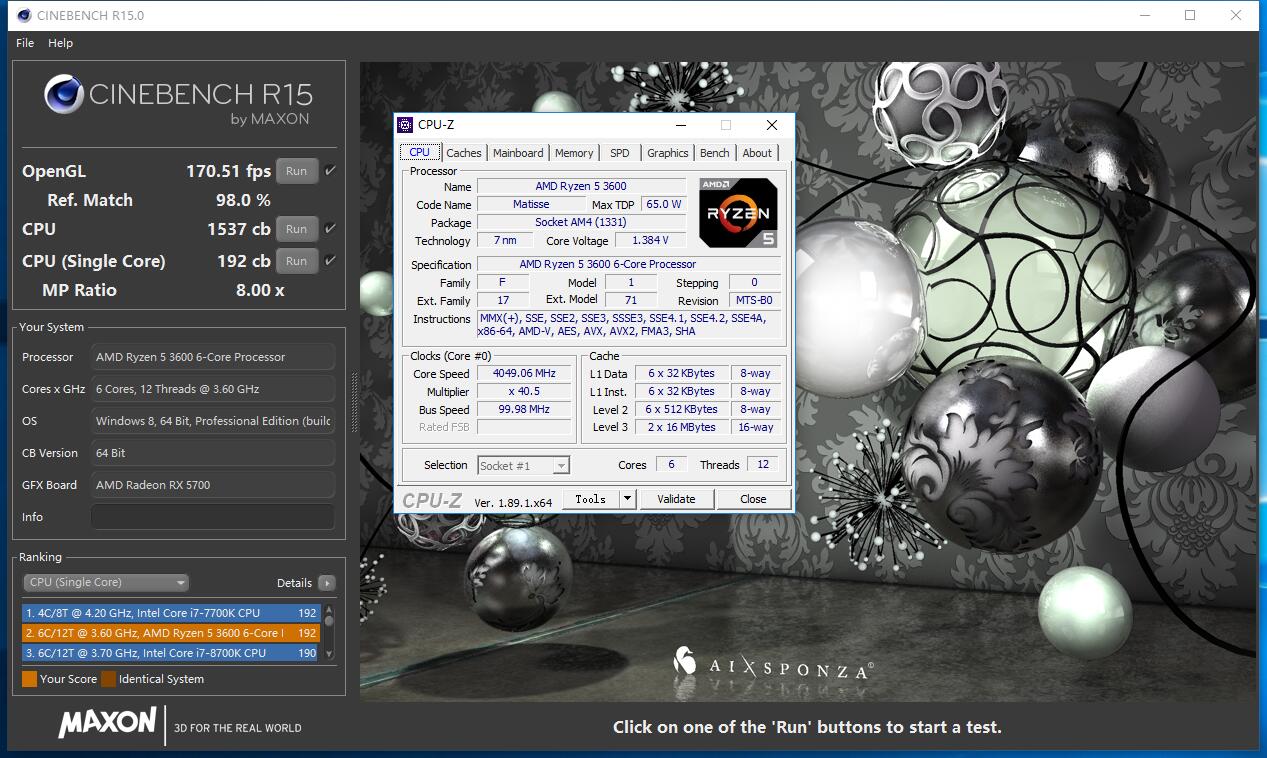This screenshot has width=1267, height=758.
Task: Select the i7-7700K ranking entry
Action: point(171,613)
